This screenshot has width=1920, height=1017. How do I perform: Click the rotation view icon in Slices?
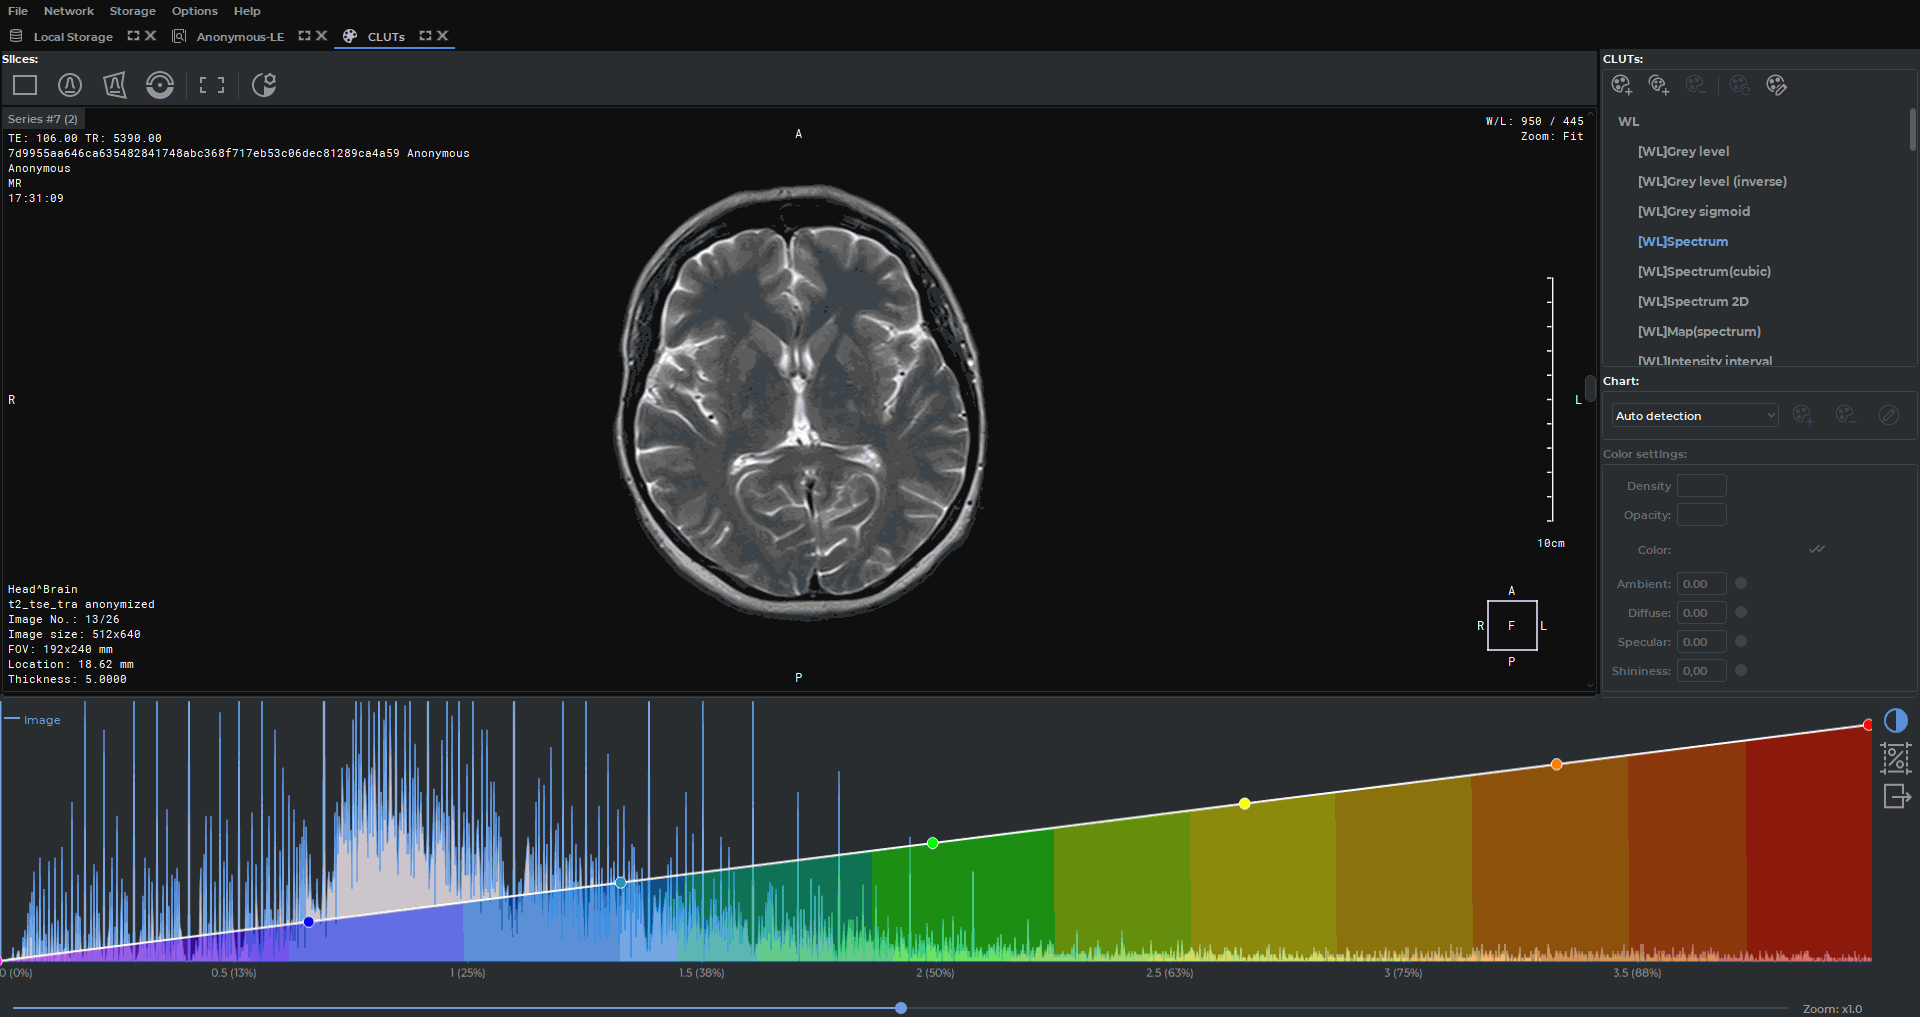click(x=160, y=85)
